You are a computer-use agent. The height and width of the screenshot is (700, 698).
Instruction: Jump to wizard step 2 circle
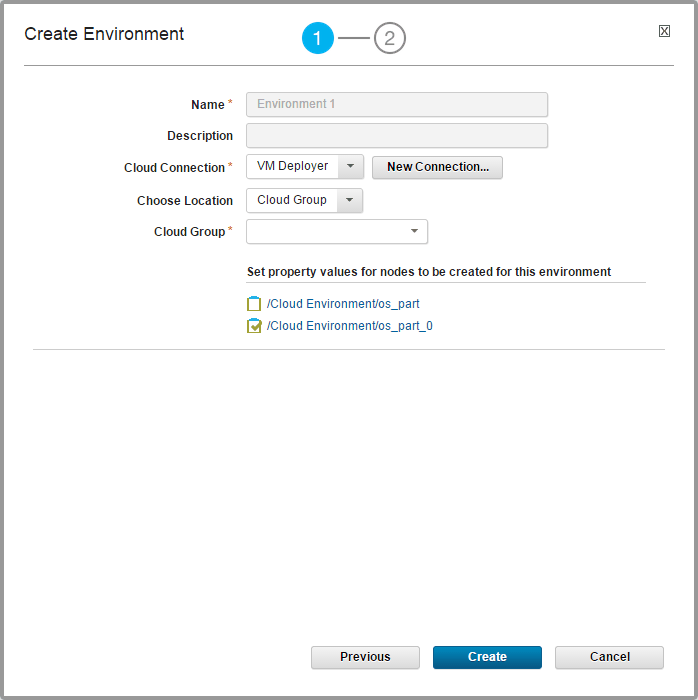(390, 38)
